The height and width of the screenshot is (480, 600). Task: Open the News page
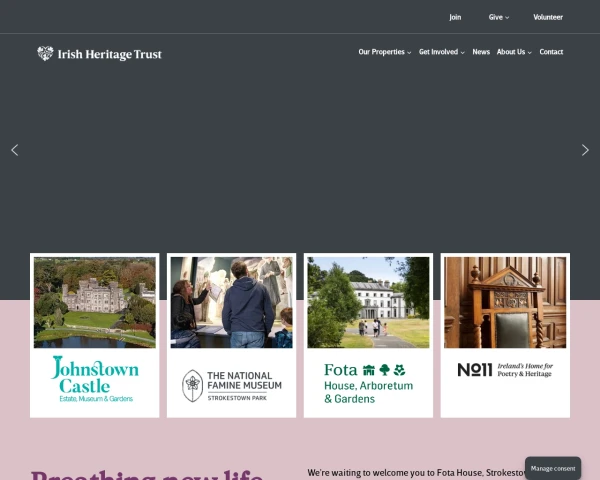tap(481, 52)
